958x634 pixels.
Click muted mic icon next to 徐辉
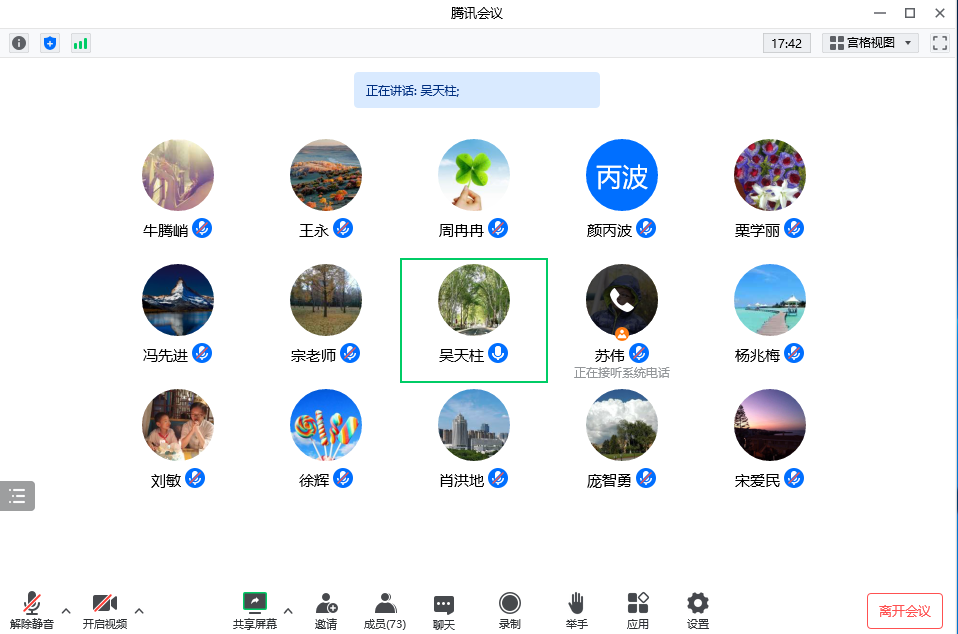[343, 478]
